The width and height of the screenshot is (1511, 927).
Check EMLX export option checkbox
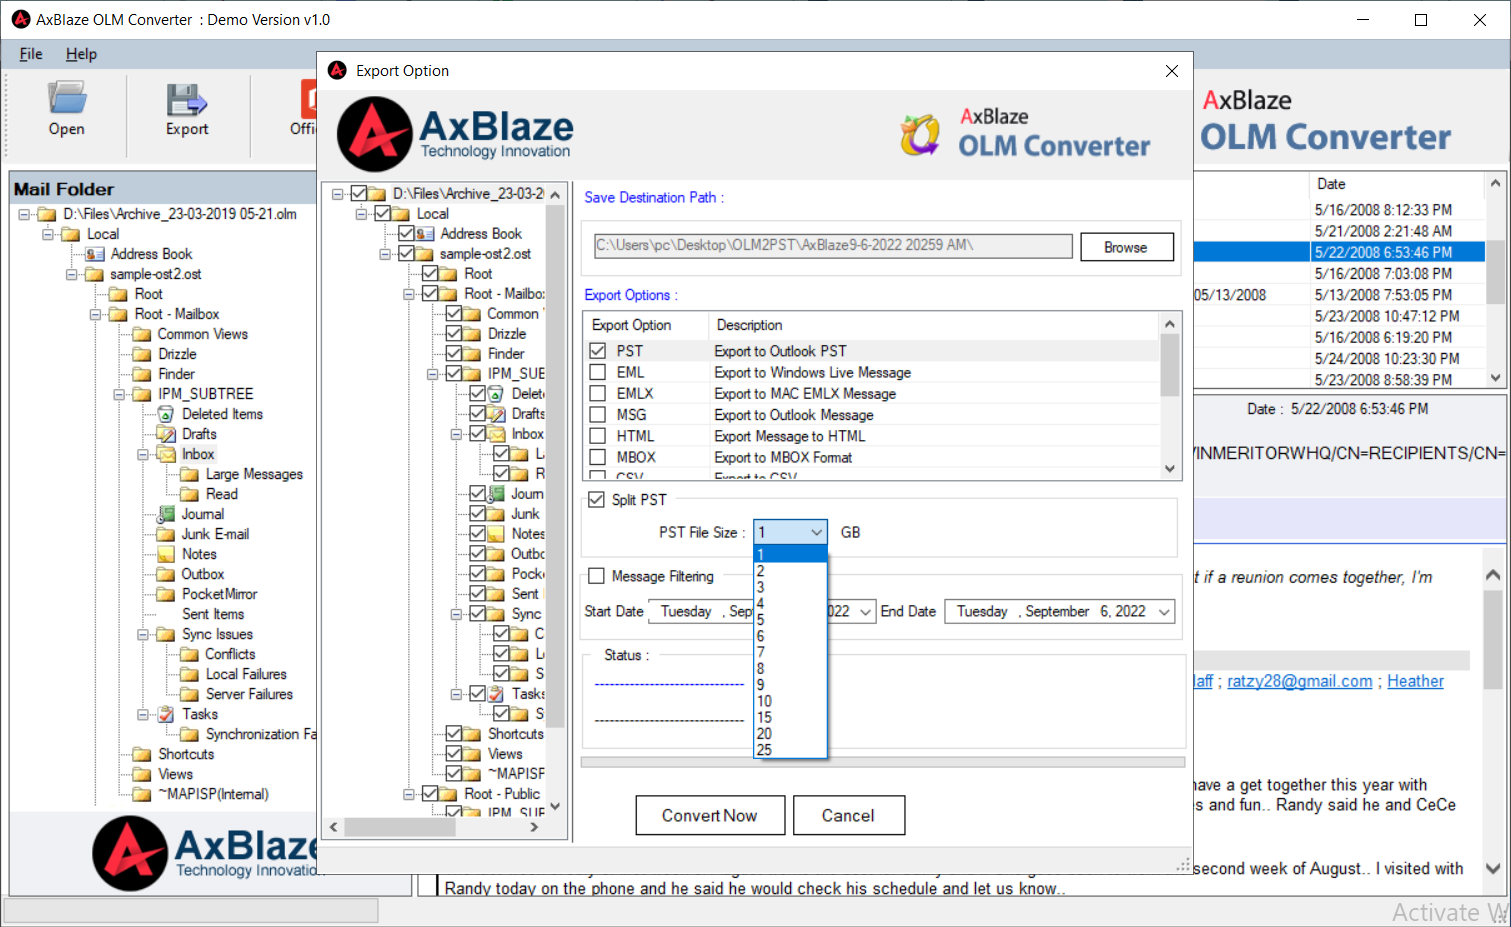point(598,393)
